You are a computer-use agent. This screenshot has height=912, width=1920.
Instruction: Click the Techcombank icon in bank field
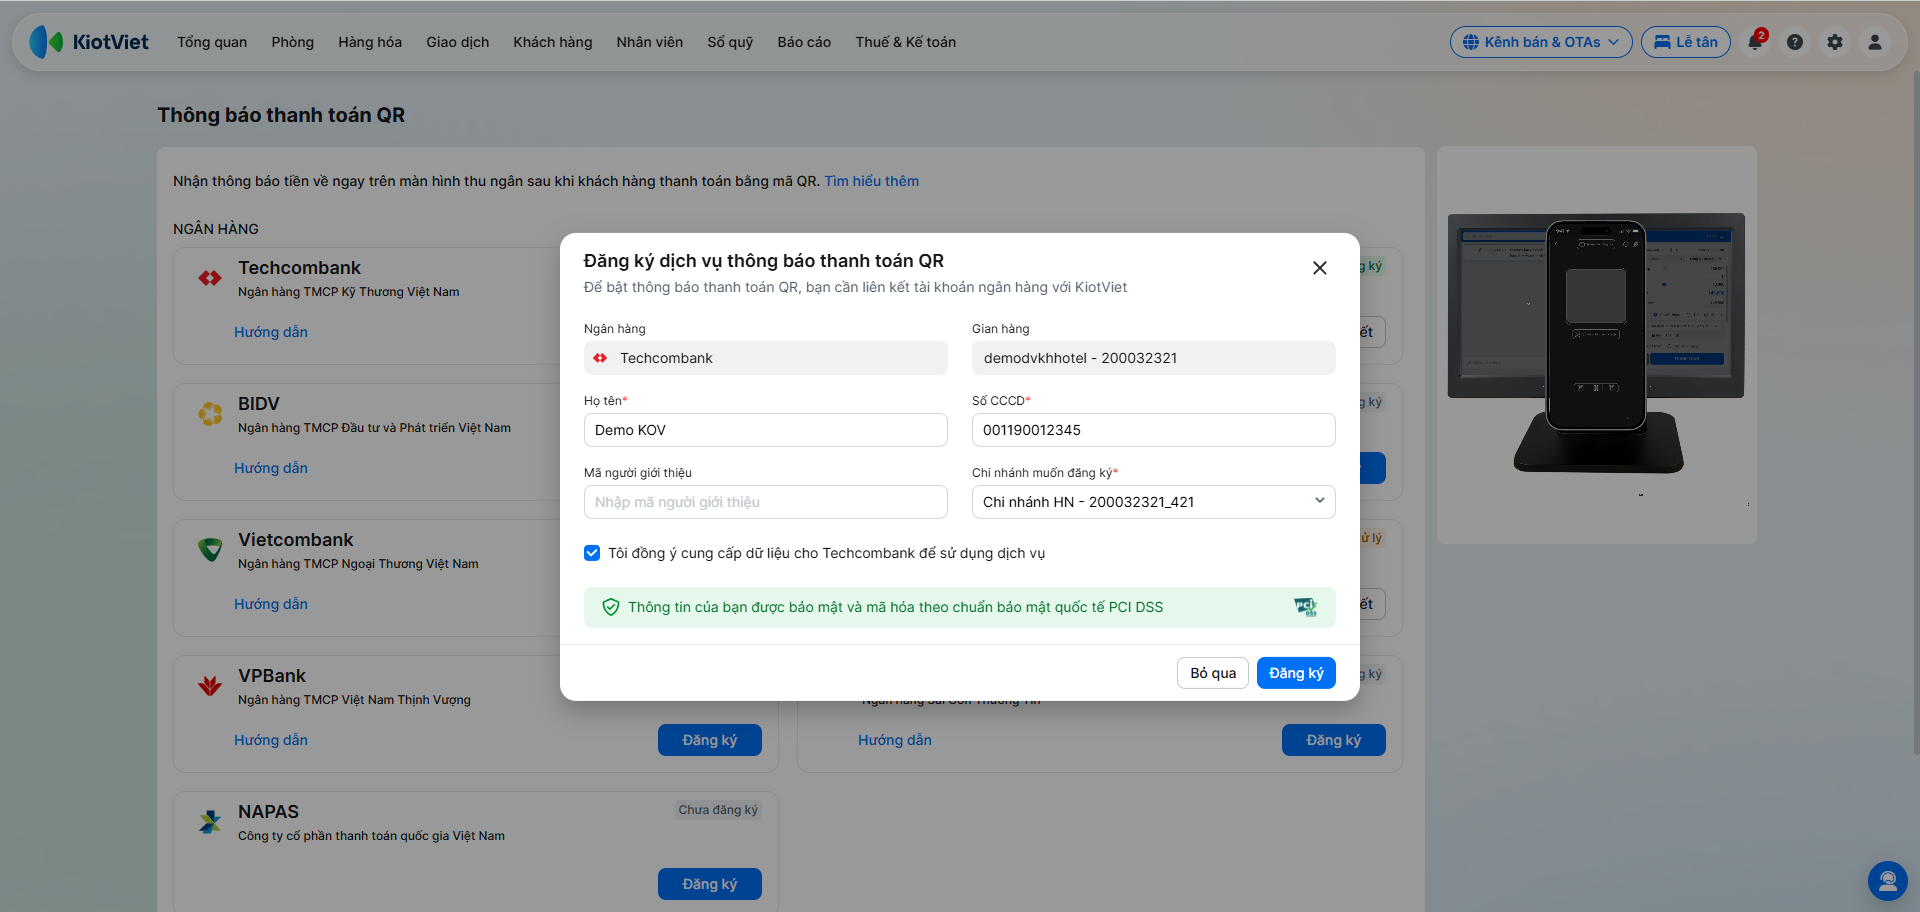(x=600, y=358)
